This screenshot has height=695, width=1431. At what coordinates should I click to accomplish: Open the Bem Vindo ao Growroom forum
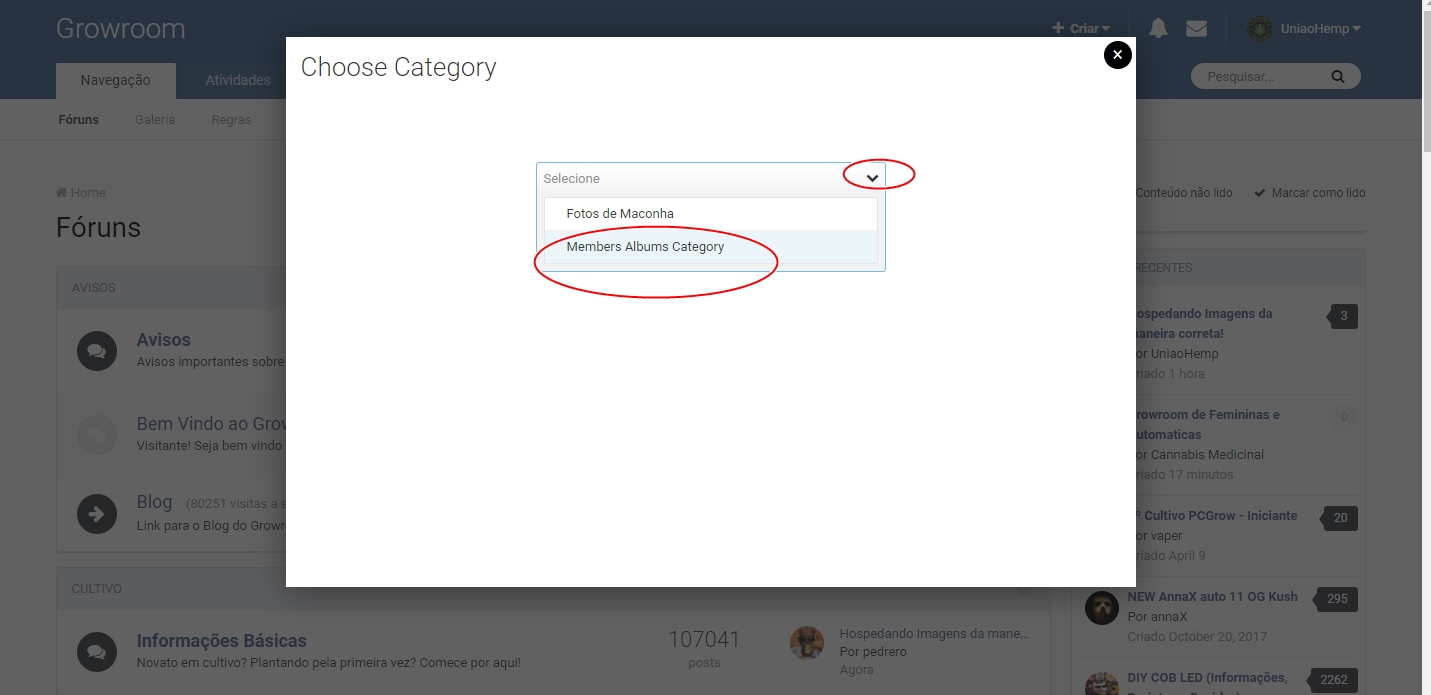click(211, 424)
